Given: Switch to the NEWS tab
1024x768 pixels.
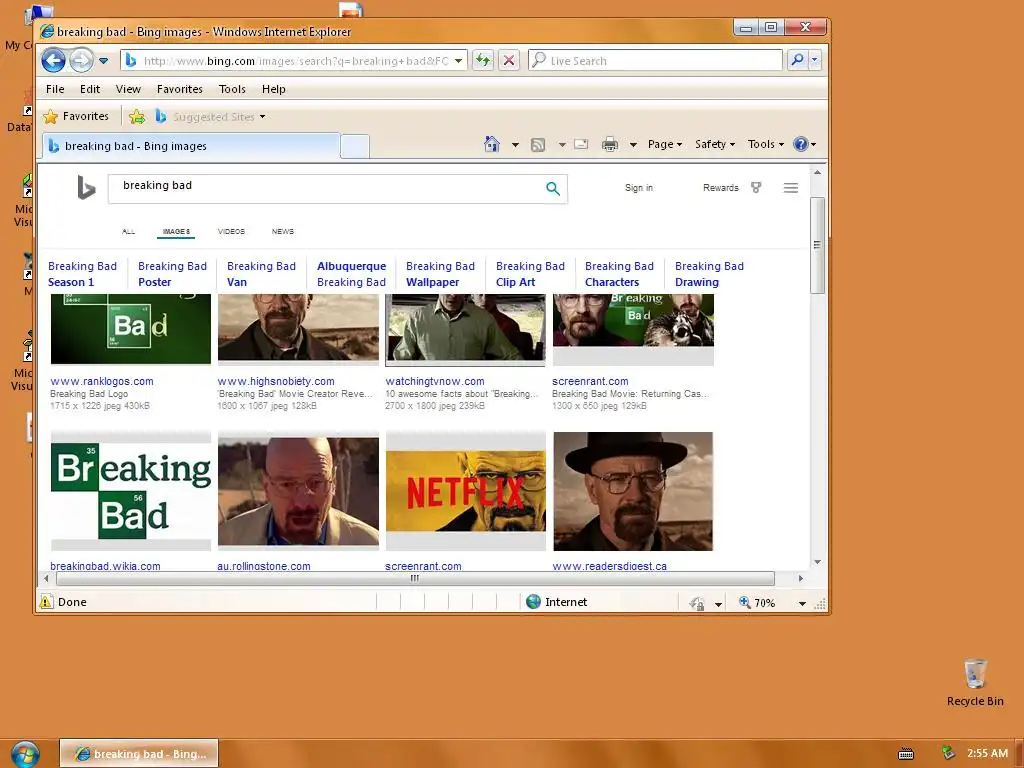Looking at the screenshot, I should tap(283, 231).
